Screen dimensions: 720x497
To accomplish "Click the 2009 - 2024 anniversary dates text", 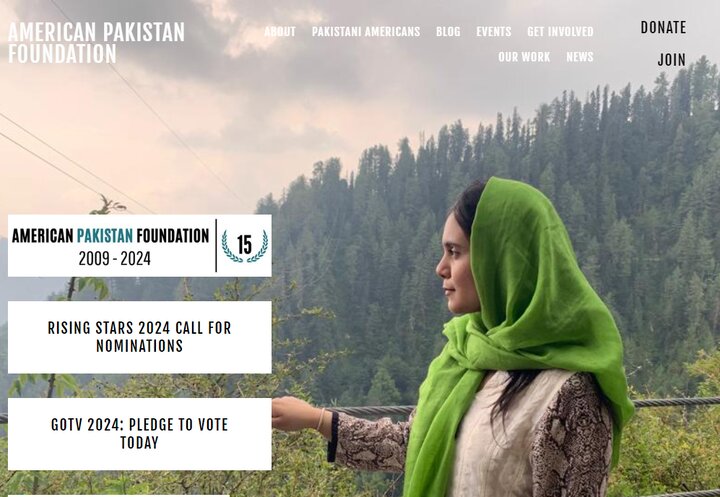I will [114, 259].
